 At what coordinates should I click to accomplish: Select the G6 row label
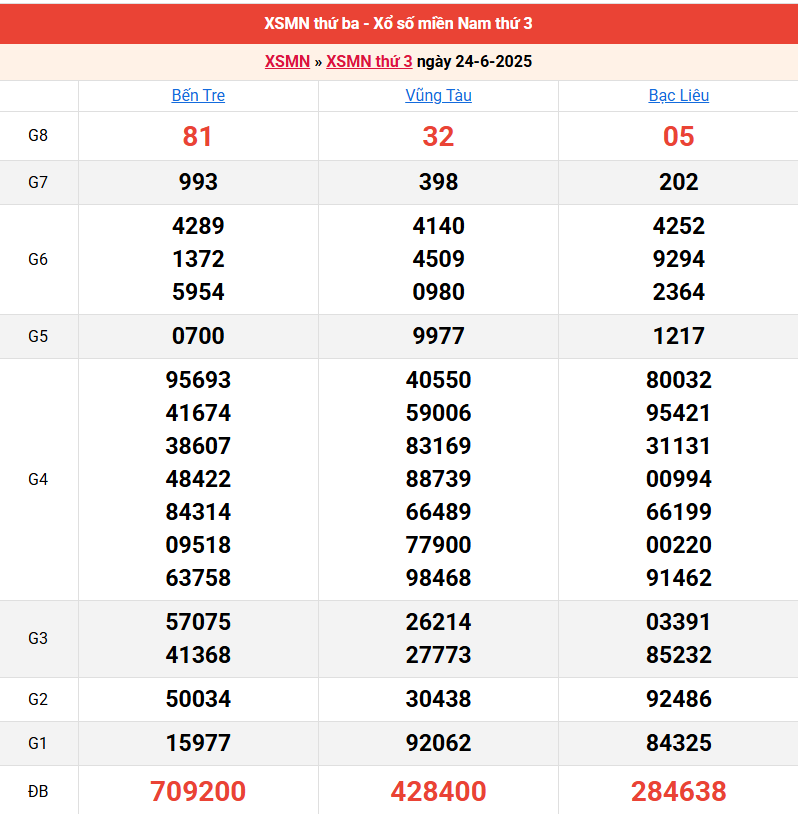click(38, 259)
